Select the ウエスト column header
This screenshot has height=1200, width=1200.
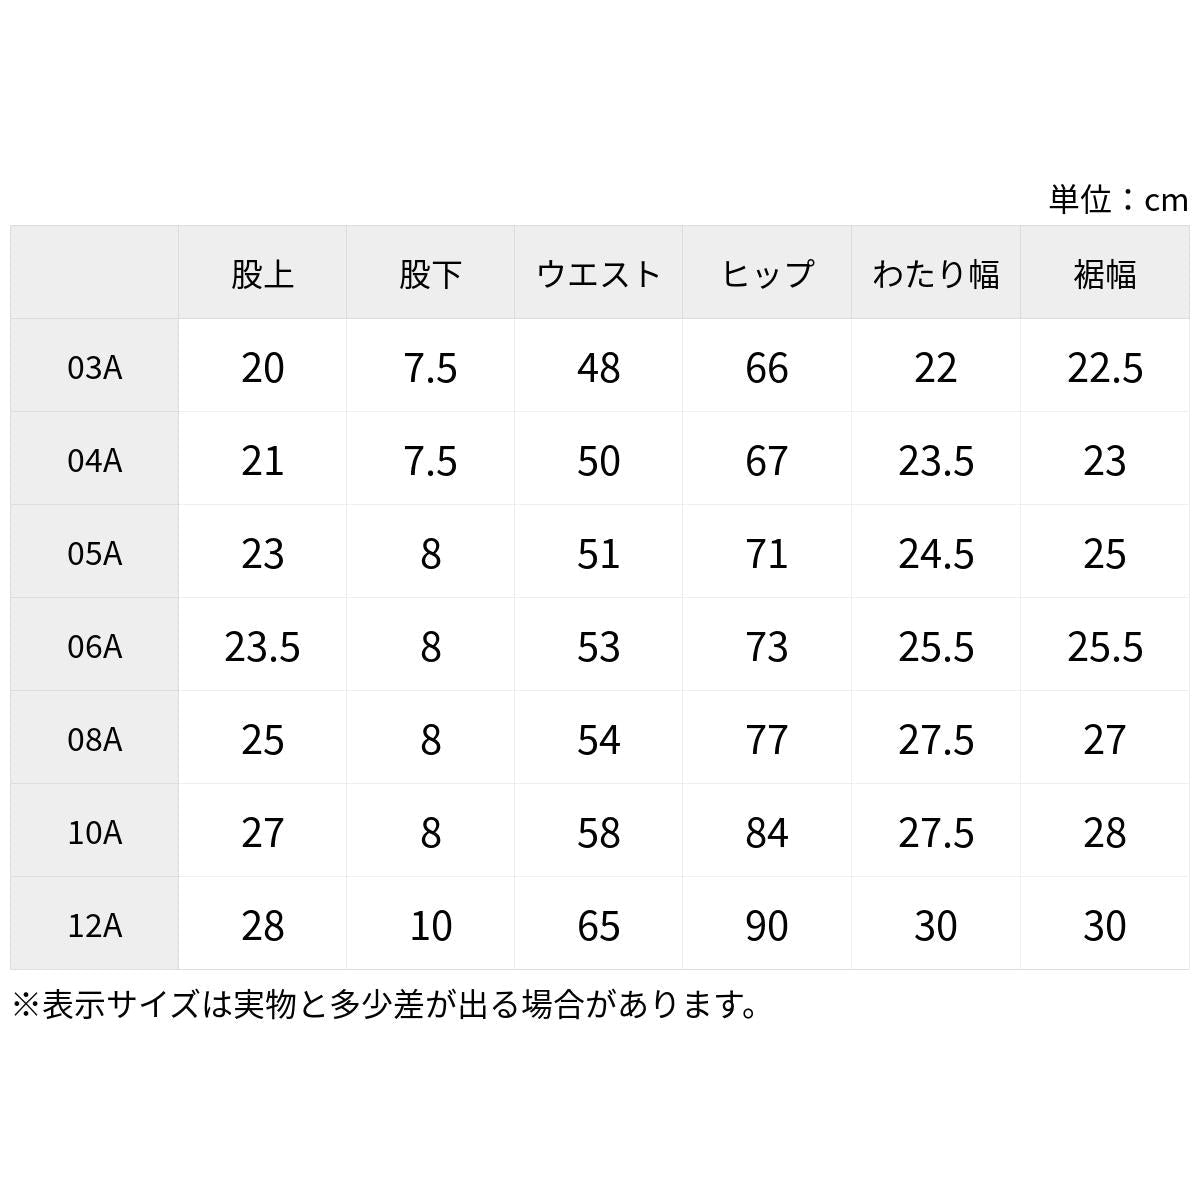(x=598, y=273)
